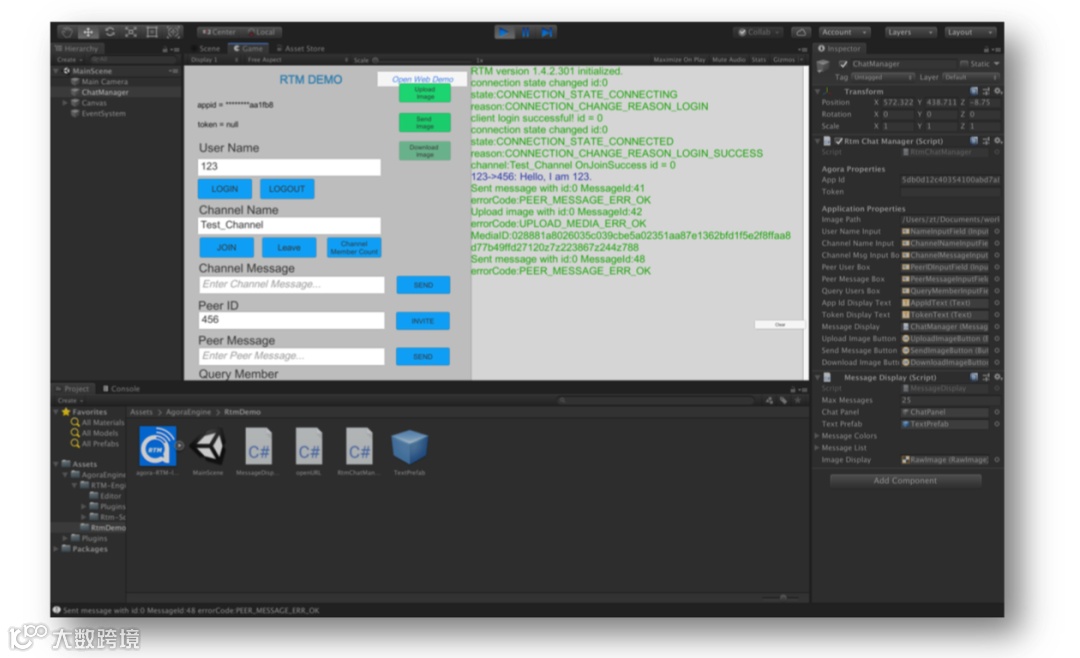Switch to the Game tab
The height and width of the screenshot is (658, 1080).
click(x=248, y=48)
